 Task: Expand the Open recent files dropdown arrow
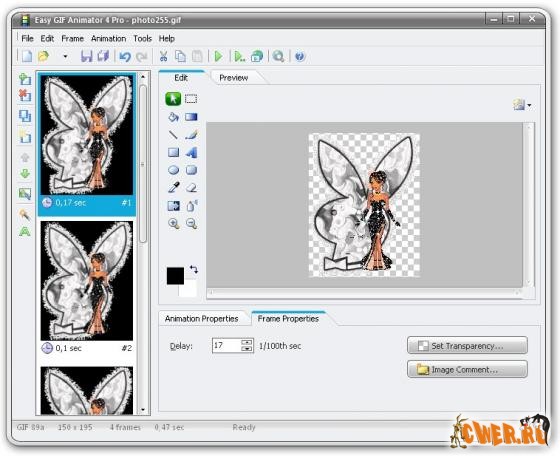tap(65, 56)
